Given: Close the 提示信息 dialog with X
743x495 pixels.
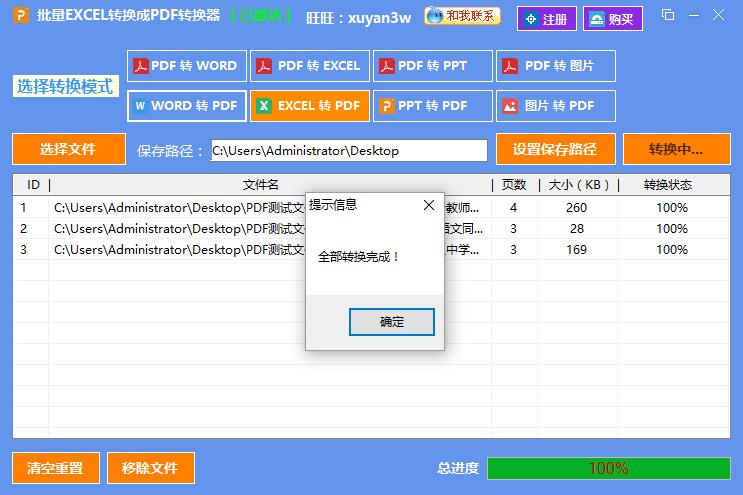Looking at the screenshot, I should (x=429, y=205).
